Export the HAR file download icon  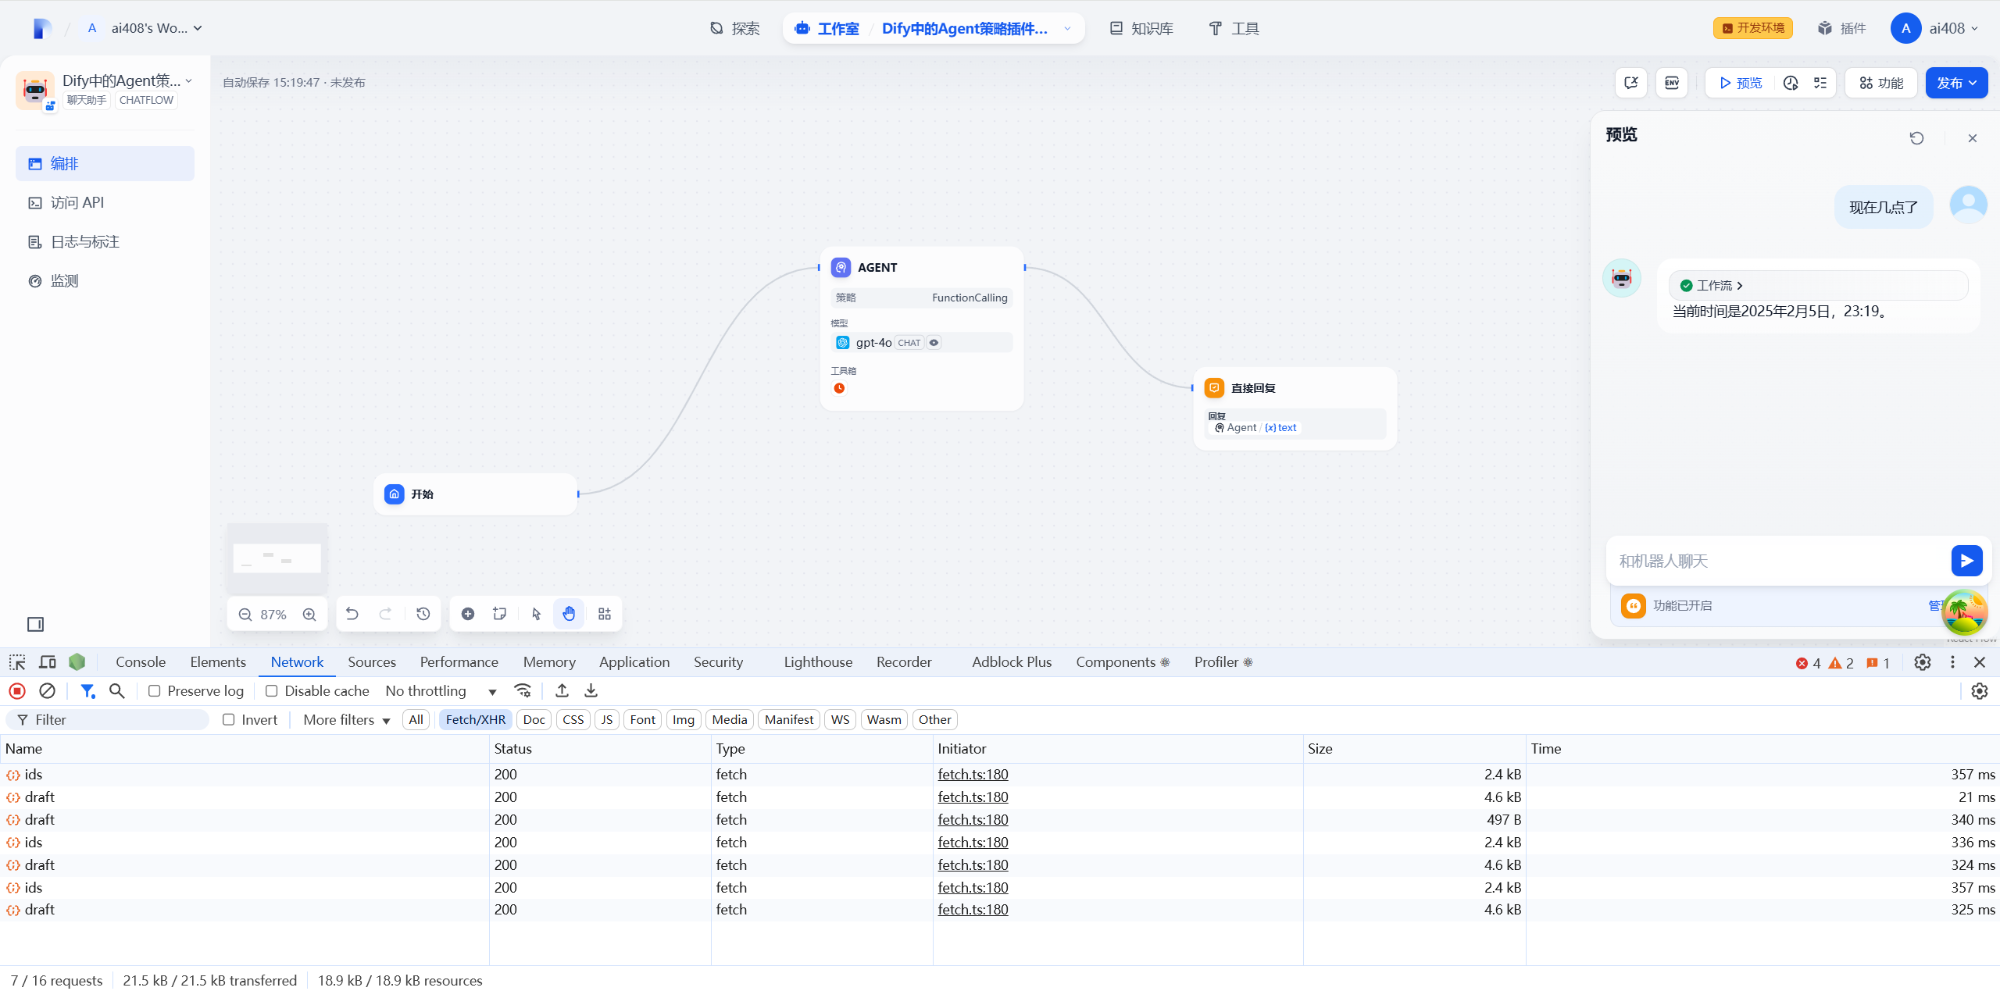(591, 691)
